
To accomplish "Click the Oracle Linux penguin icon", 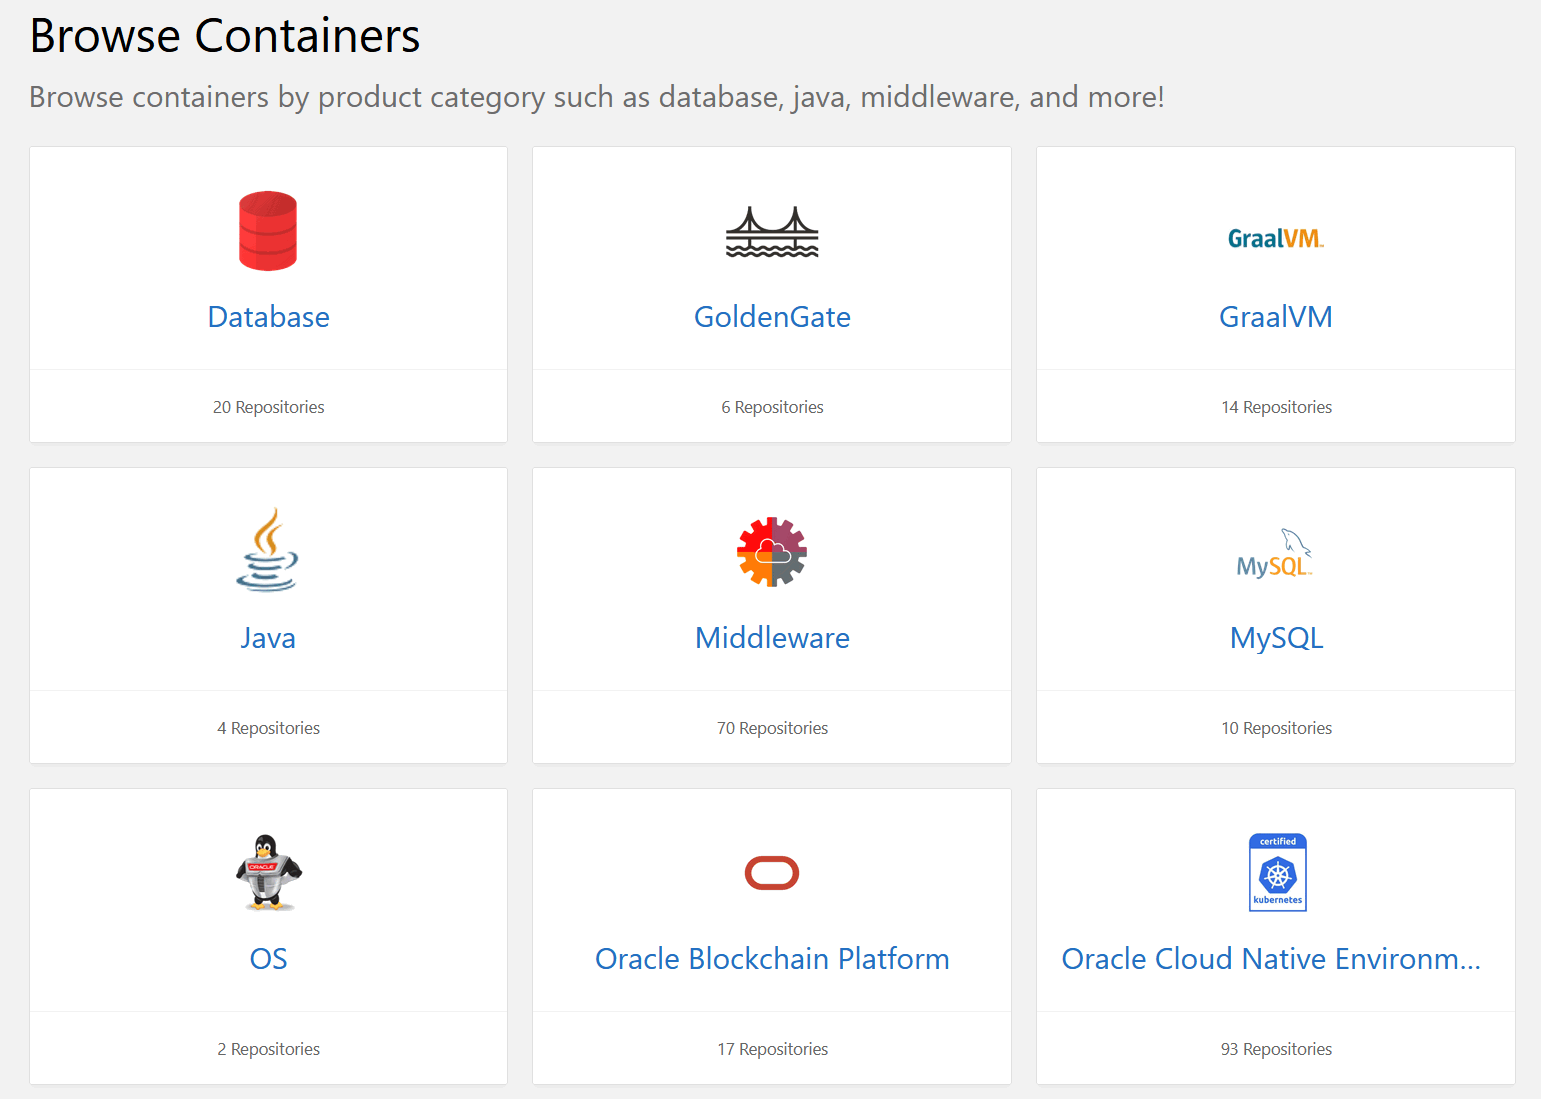I will [268, 872].
